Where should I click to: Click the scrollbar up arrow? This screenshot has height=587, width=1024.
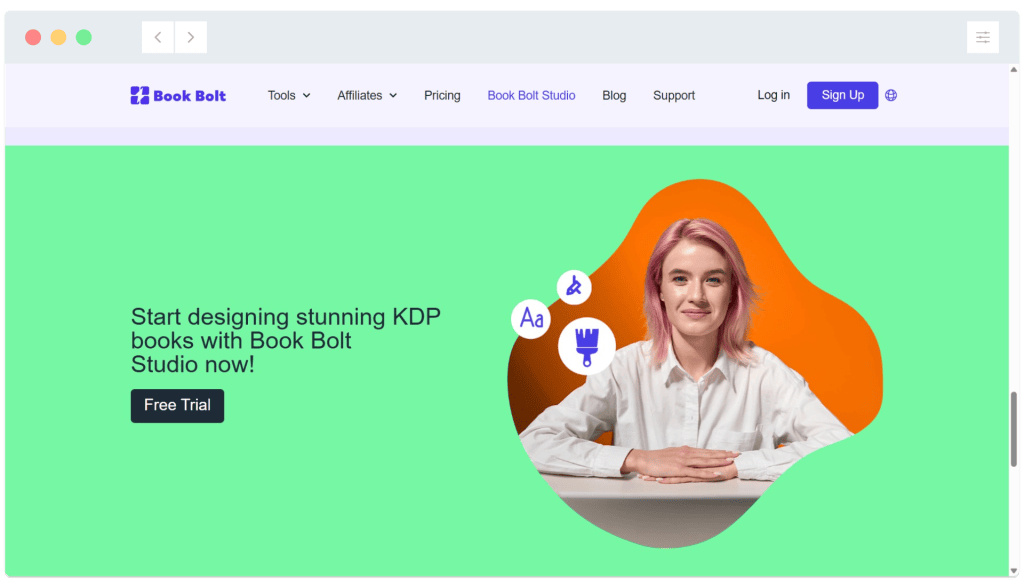(x=1014, y=69)
